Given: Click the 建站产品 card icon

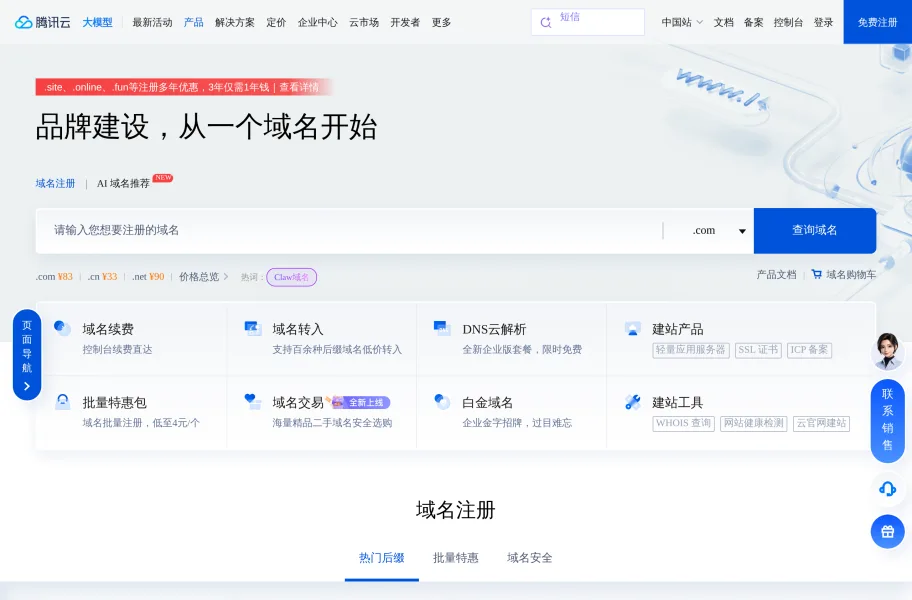Looking at the screenshot, I should [632, 328].
